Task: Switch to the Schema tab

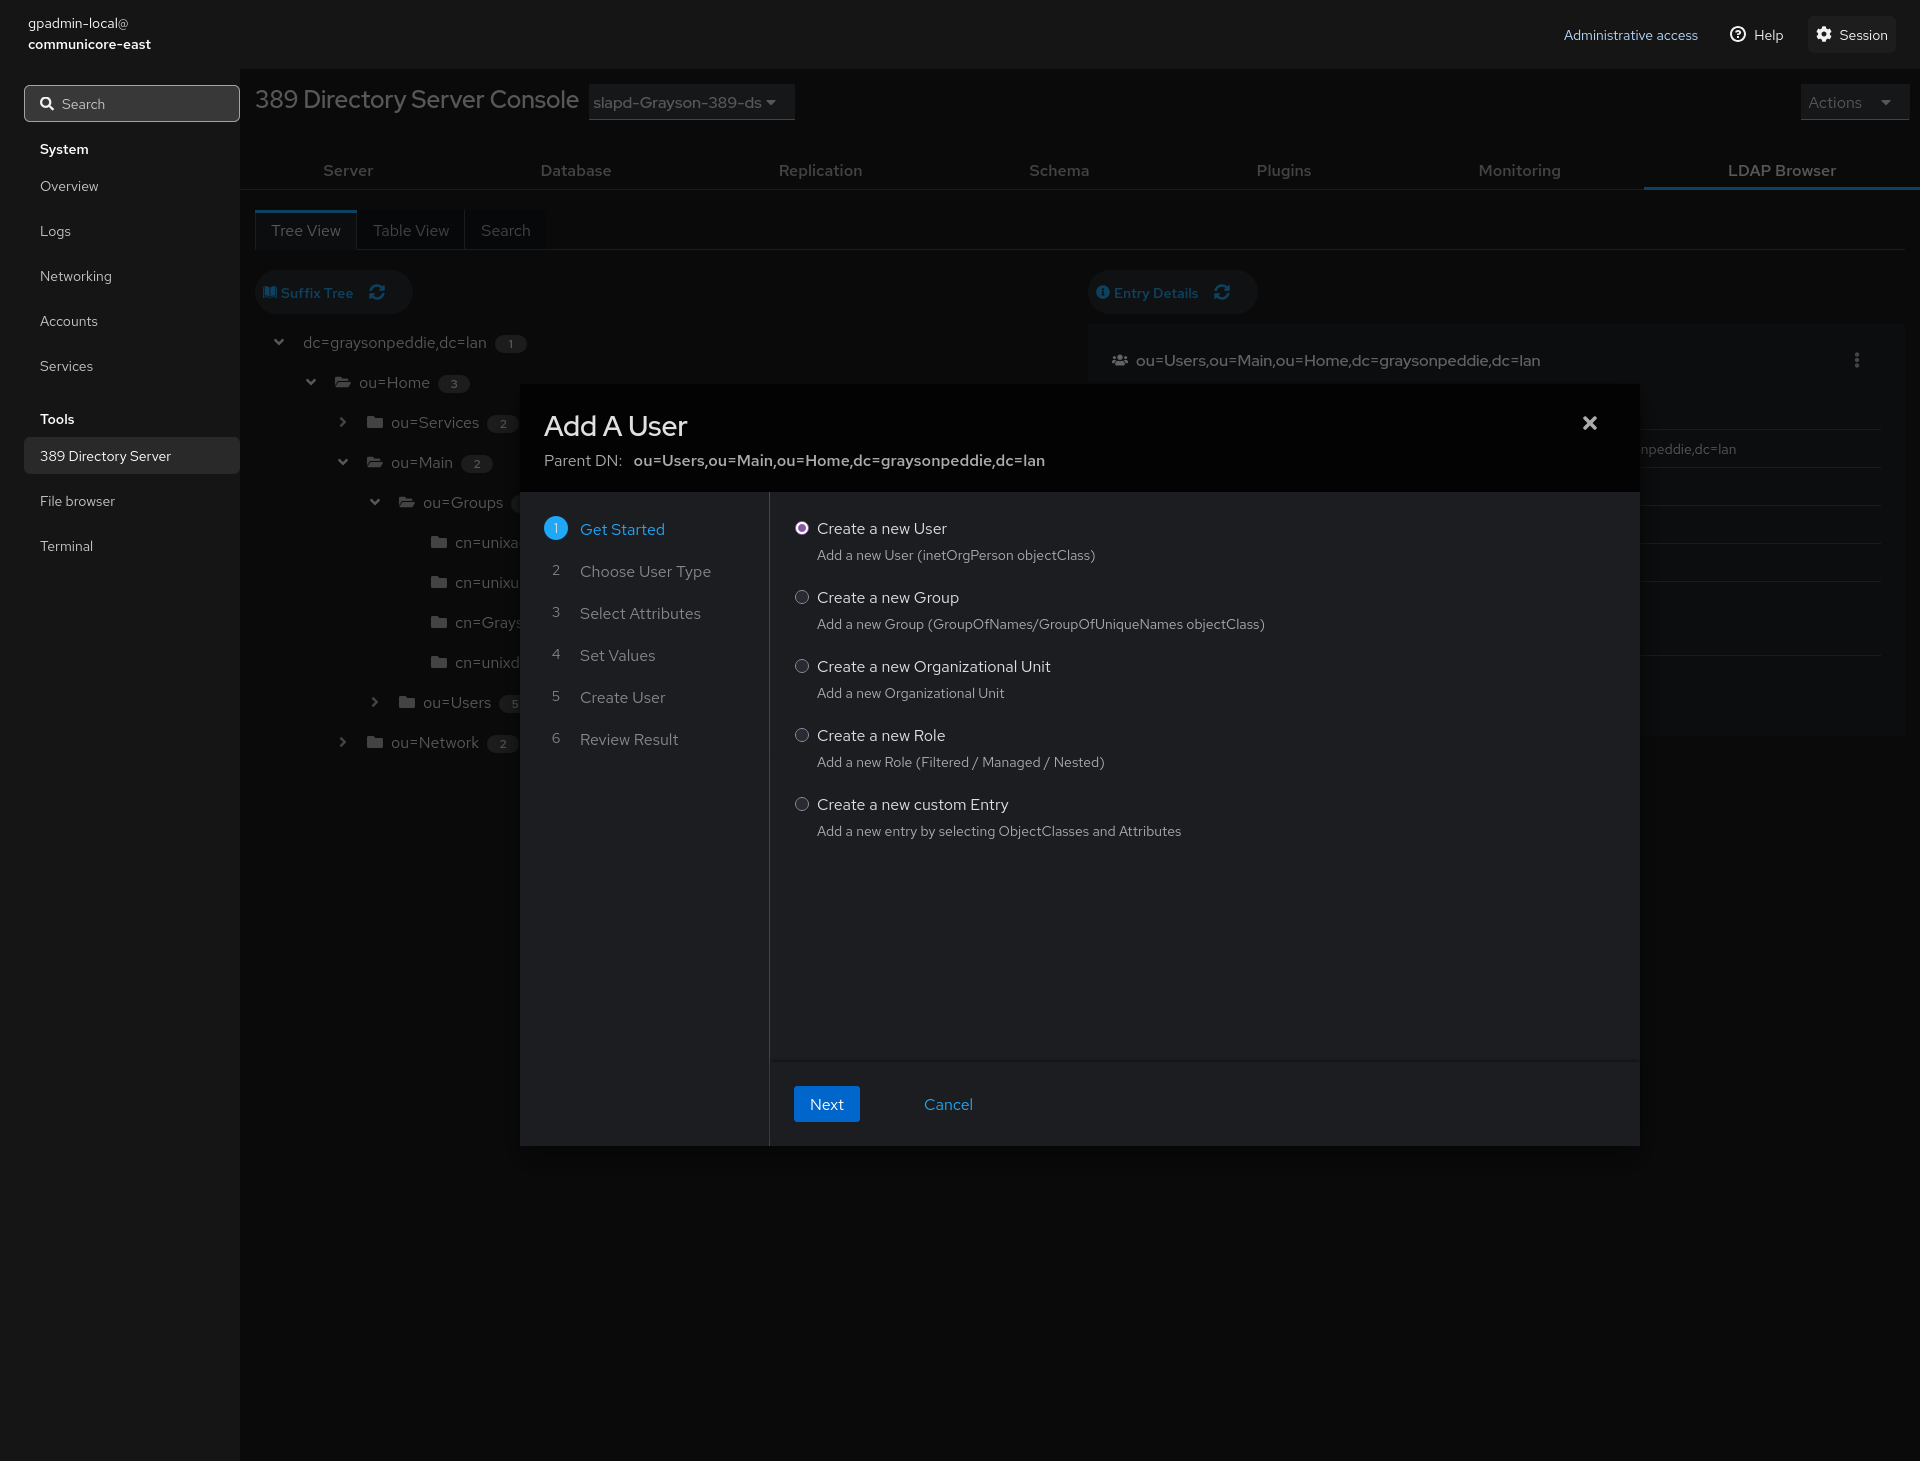Action: coord(1059,170)
